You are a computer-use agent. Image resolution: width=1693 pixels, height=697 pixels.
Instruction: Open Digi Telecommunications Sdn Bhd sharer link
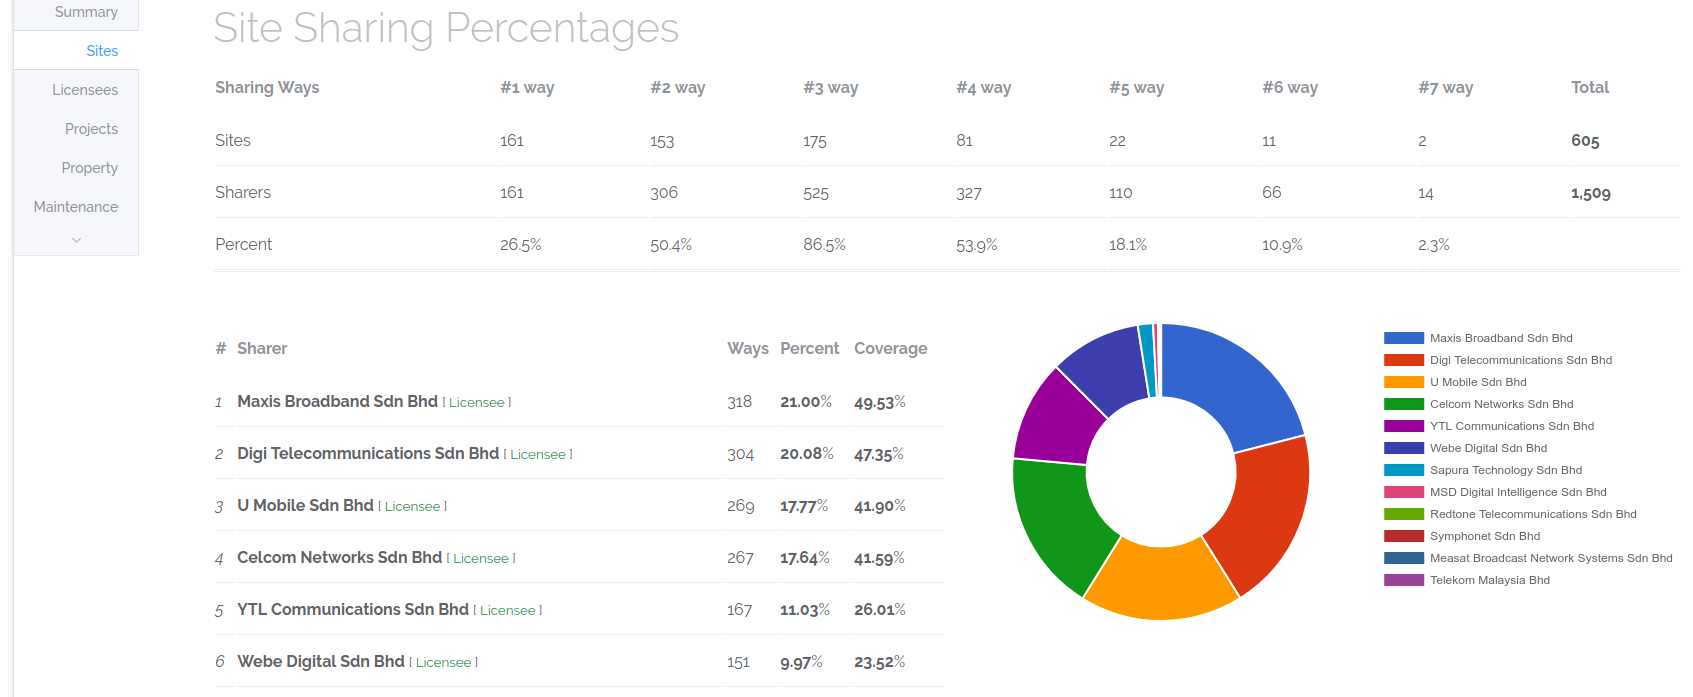coord(368,453)
